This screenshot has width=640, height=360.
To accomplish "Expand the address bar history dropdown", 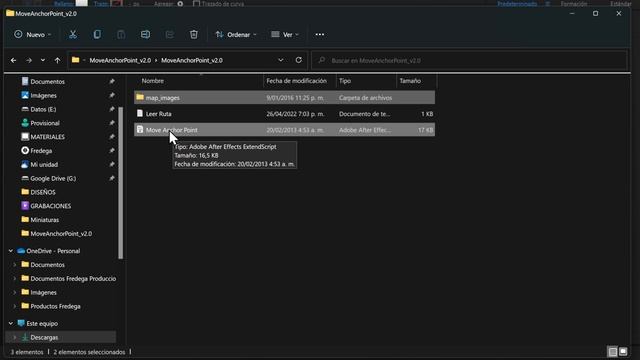I will coord(281,60).
